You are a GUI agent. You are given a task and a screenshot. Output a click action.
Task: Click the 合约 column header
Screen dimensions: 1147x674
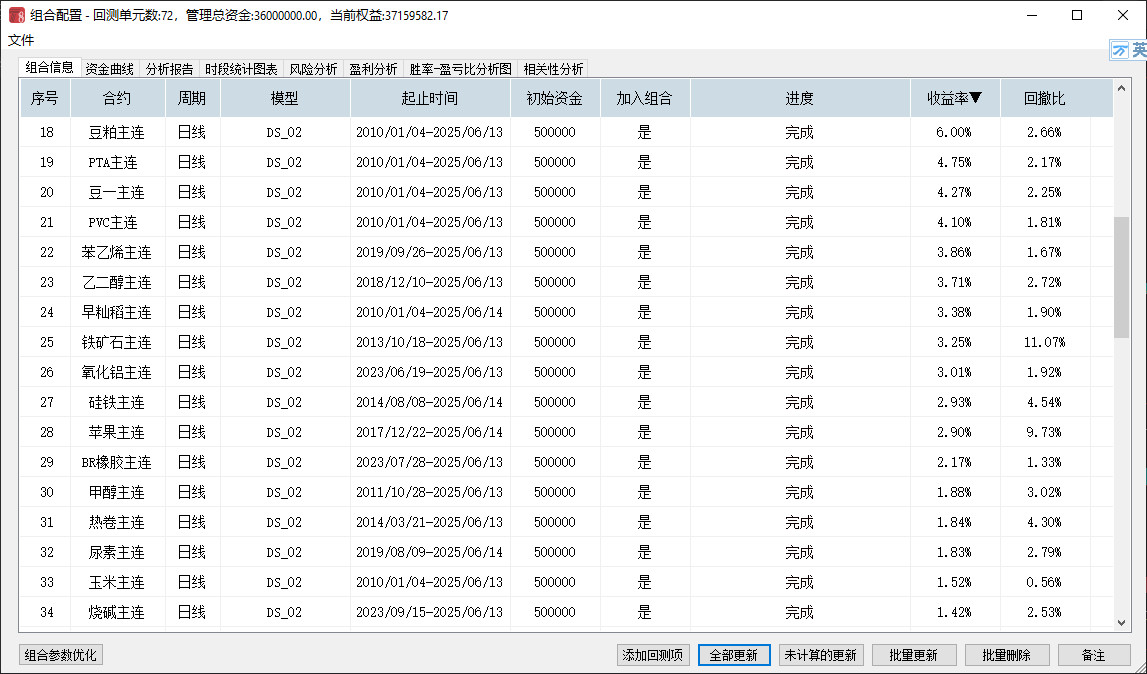pyautogui.click(x=117, y=99)
